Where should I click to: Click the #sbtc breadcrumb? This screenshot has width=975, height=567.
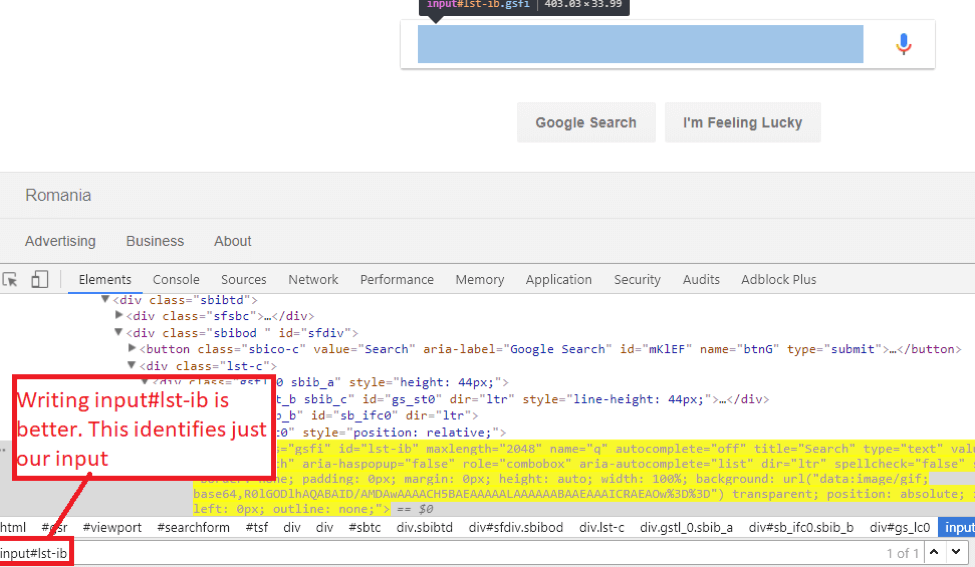[x=364, y=528]
